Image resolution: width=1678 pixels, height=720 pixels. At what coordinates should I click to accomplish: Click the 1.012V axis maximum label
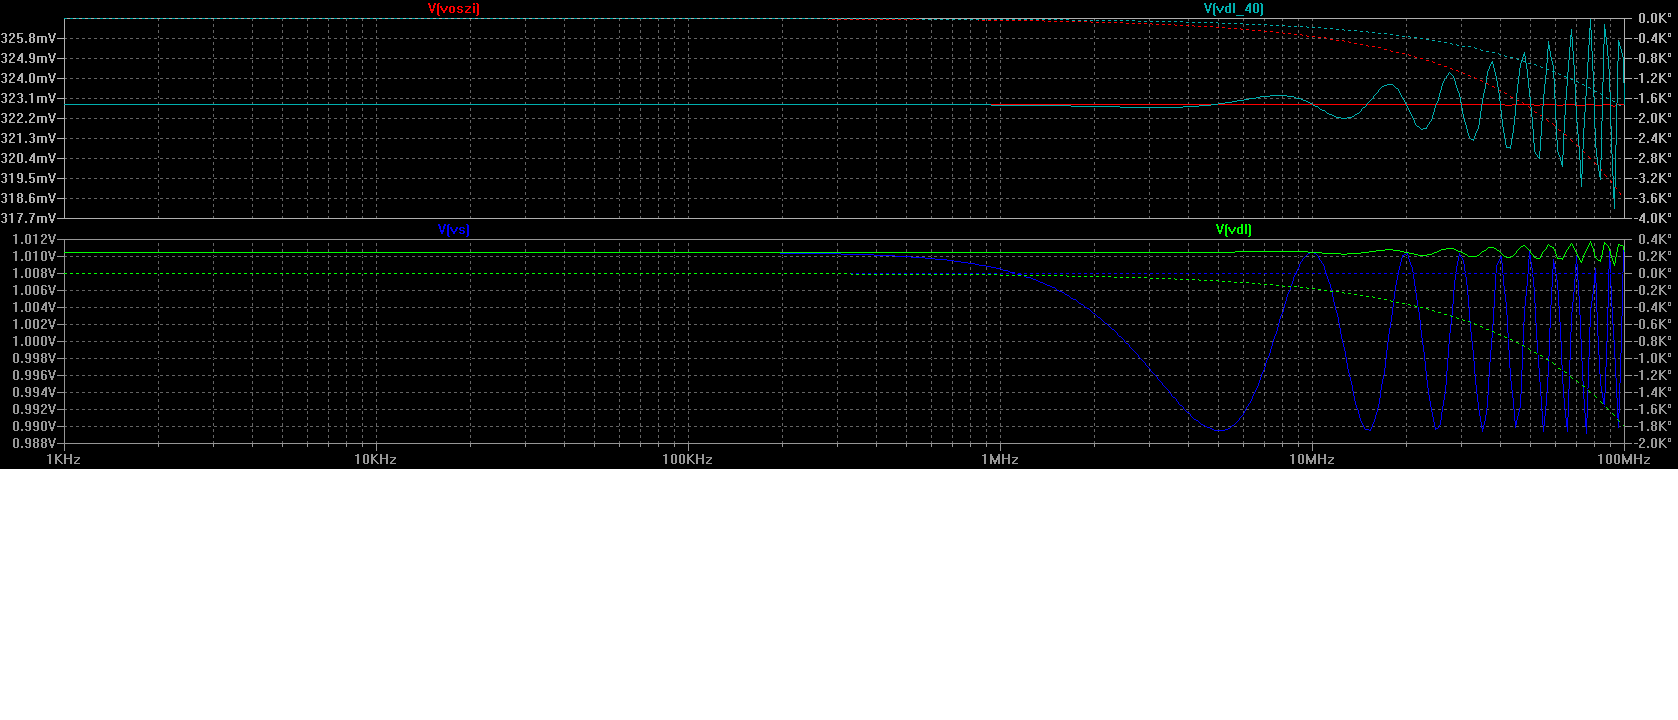pos(34,239)
